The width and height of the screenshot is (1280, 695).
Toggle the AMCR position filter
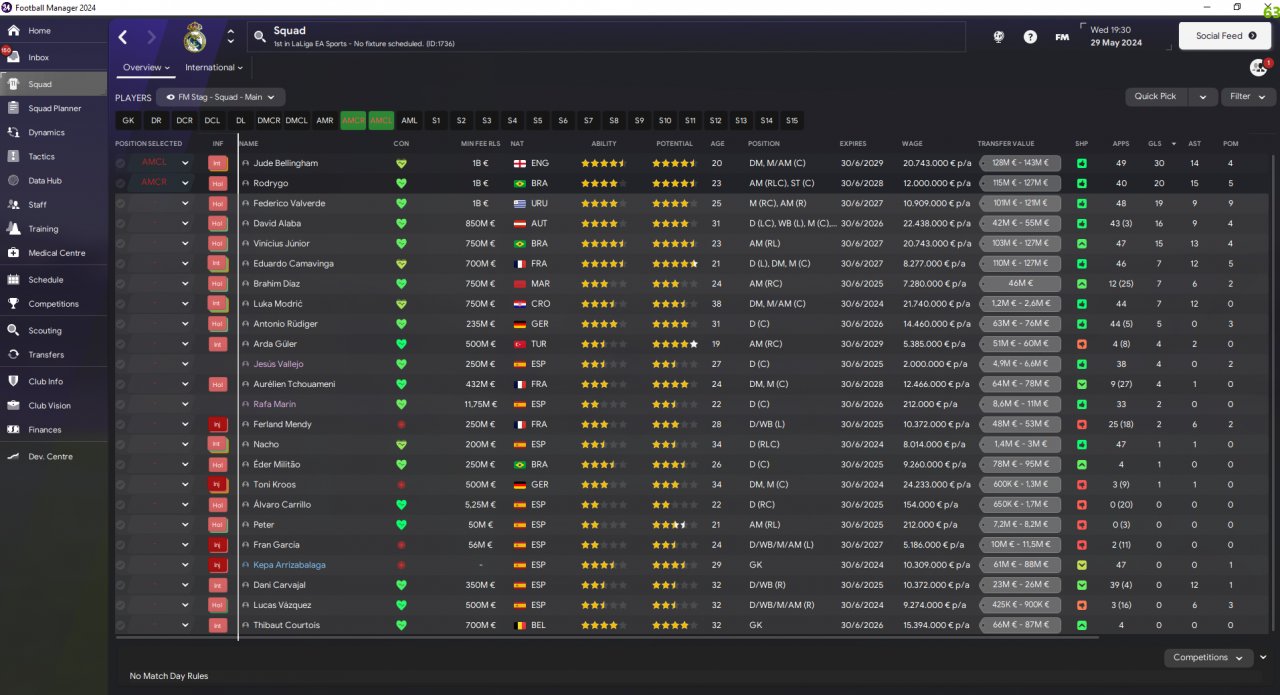(x=353, y=120)
